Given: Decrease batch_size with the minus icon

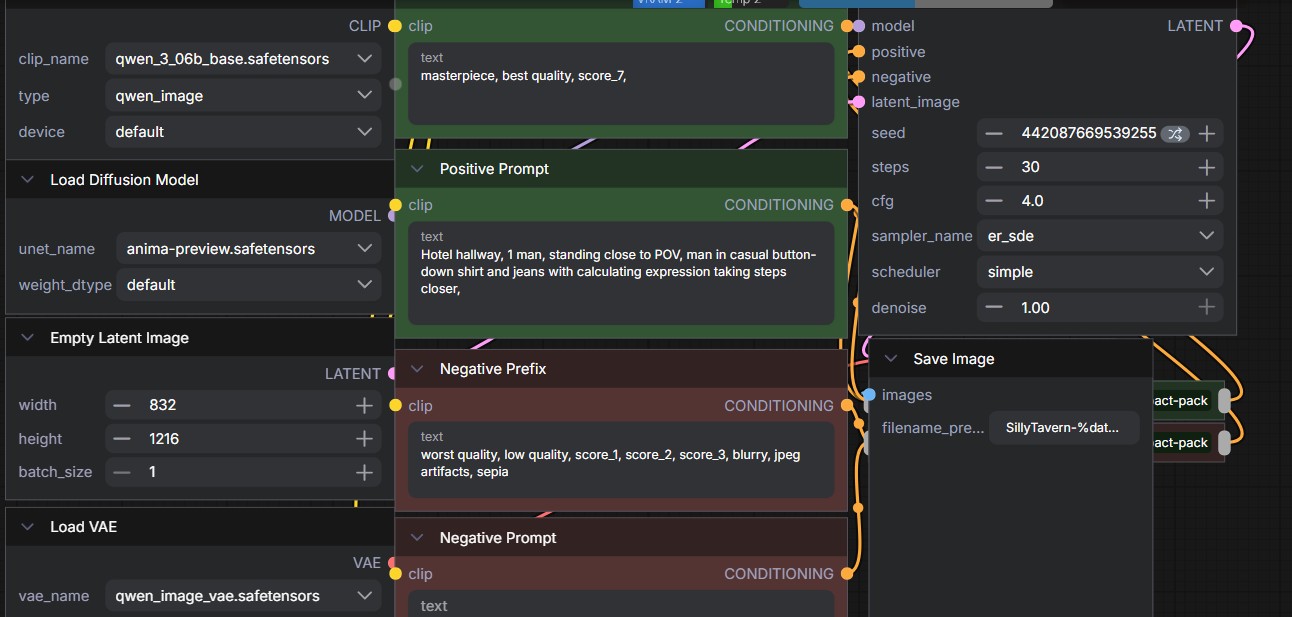Looking at the screenshot, I should click(x=122, y=472).
